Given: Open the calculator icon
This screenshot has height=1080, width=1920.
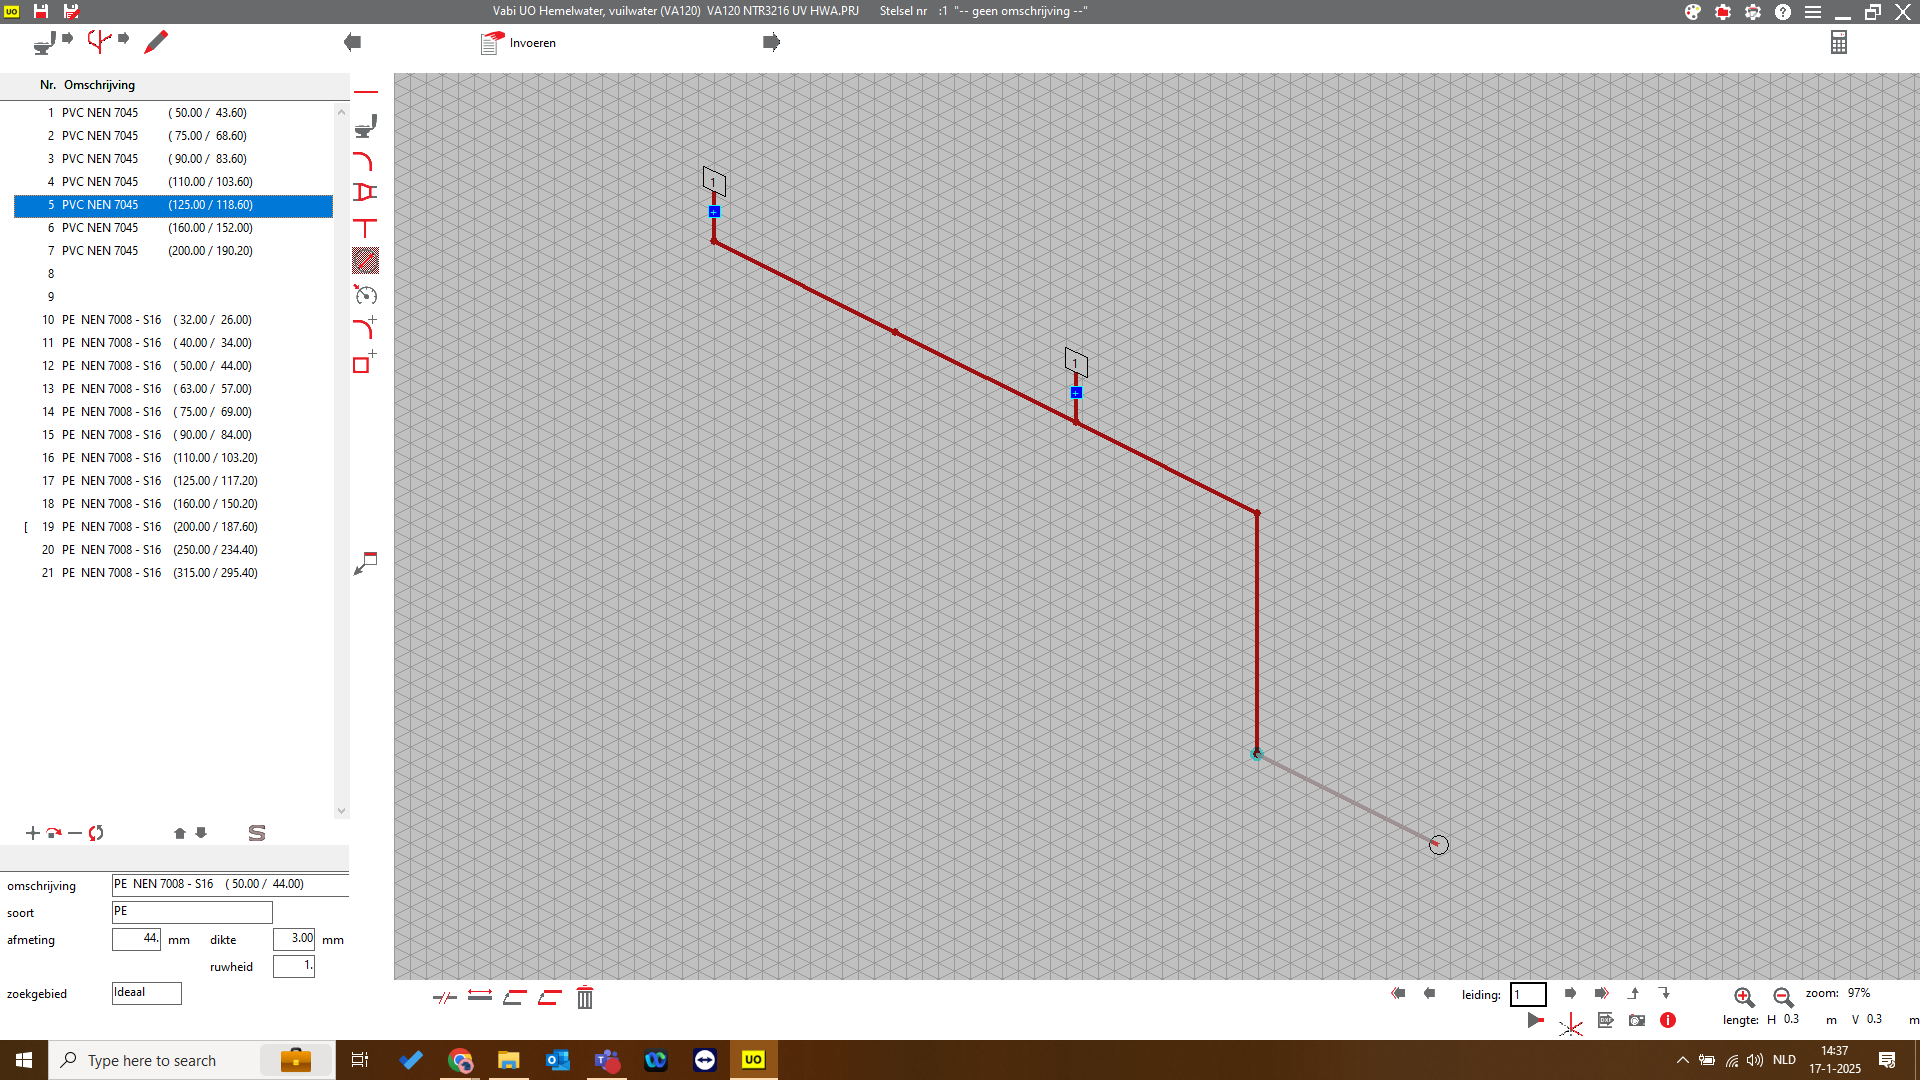Looking at the screenshot, I should coord(1839,42).
